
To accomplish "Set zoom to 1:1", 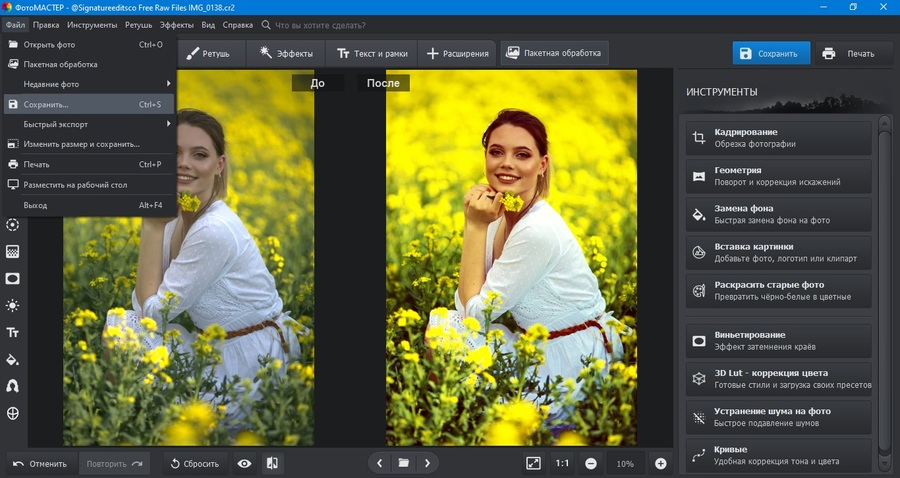I will click(x=562, y=464).
